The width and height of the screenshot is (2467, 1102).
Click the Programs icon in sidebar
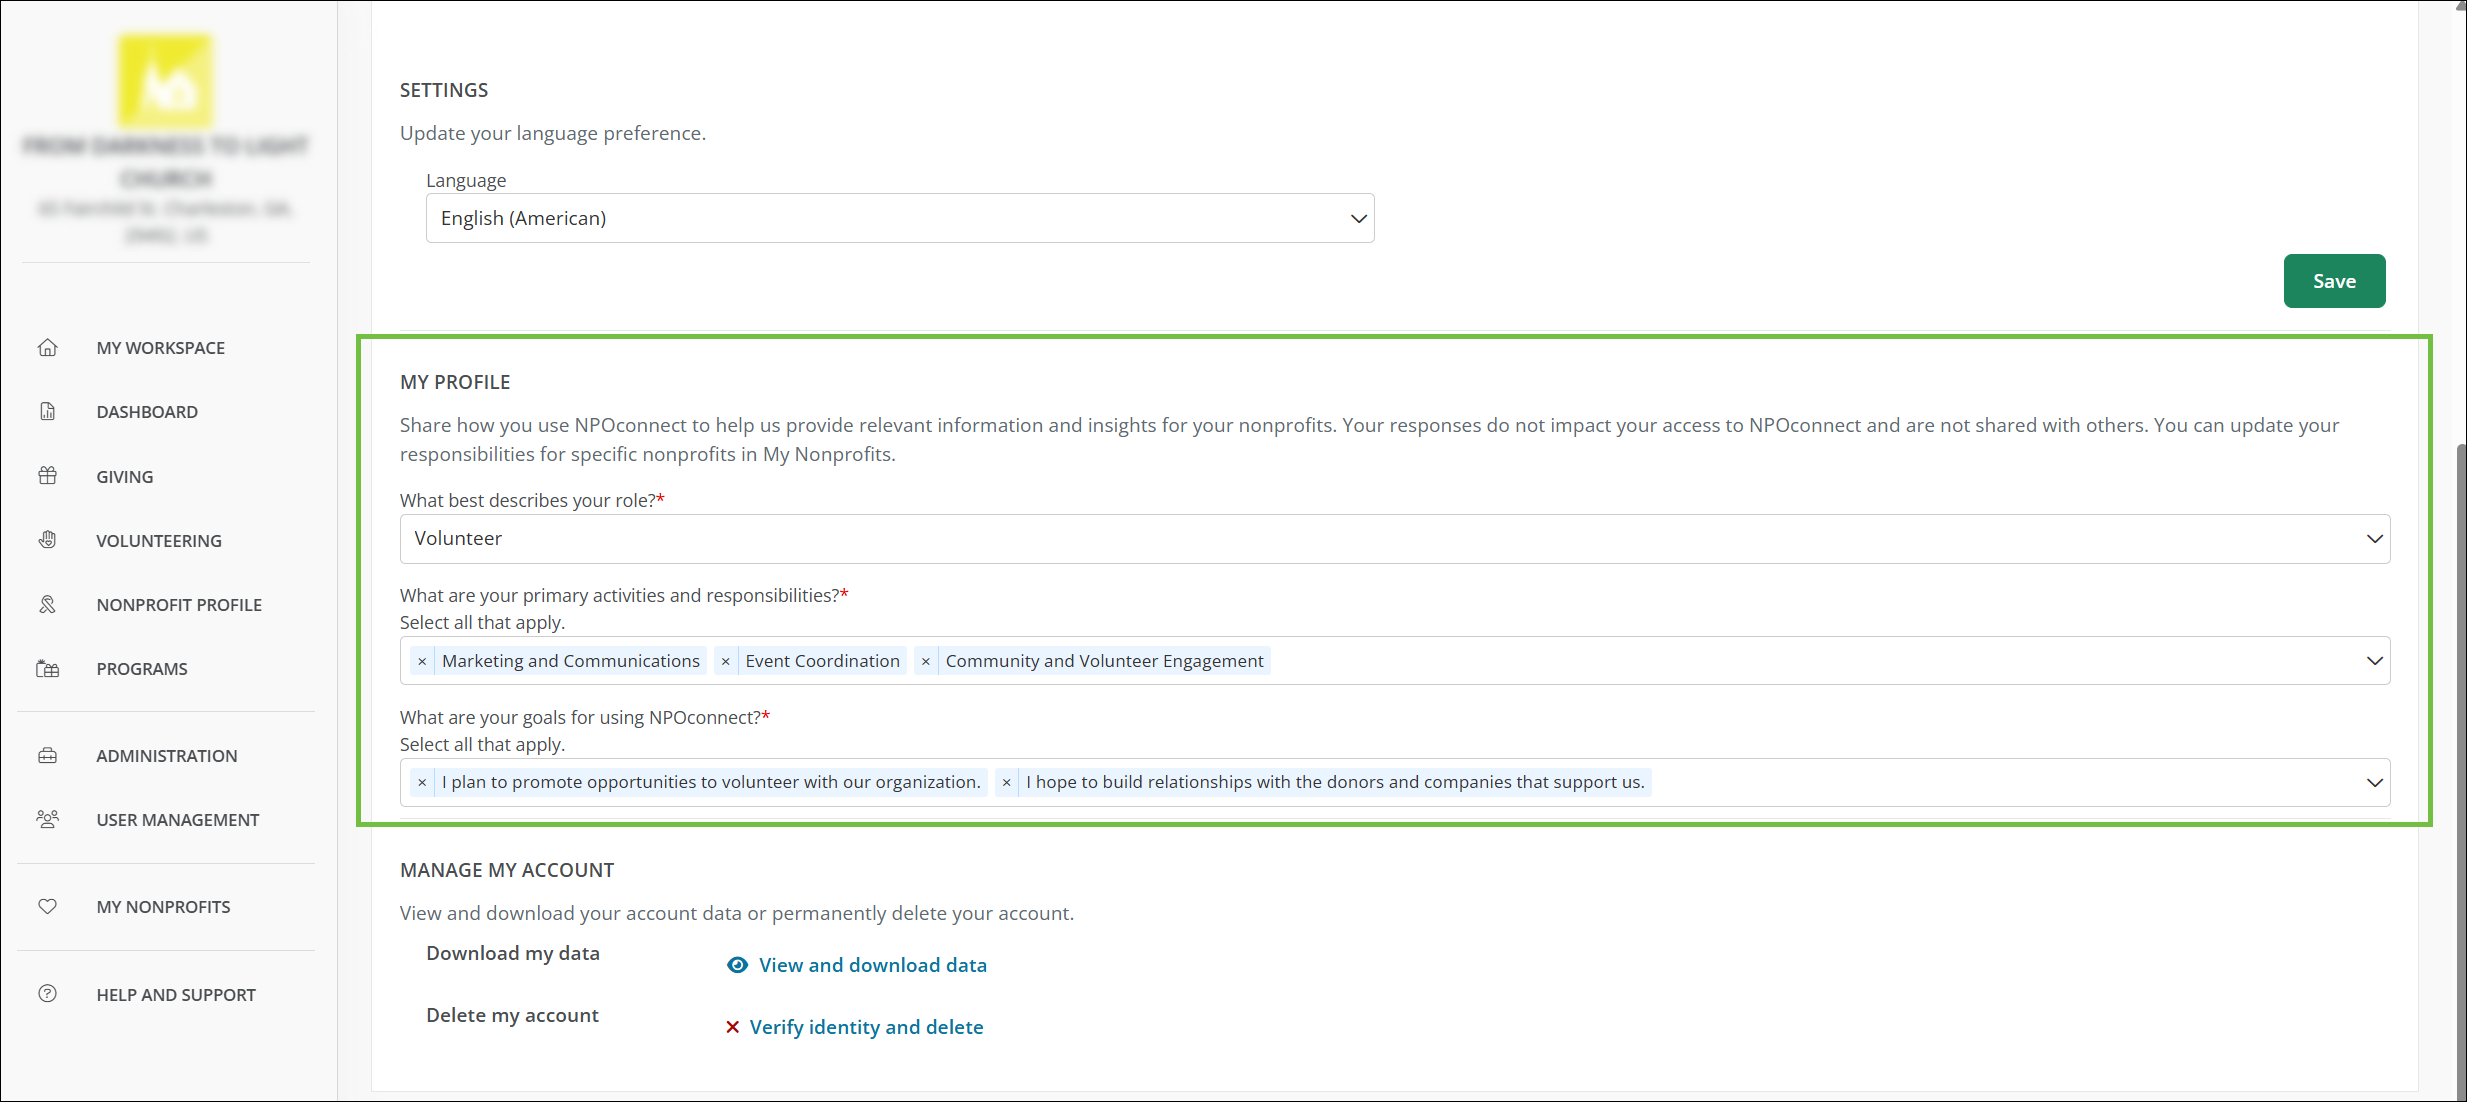click(47, 669)
